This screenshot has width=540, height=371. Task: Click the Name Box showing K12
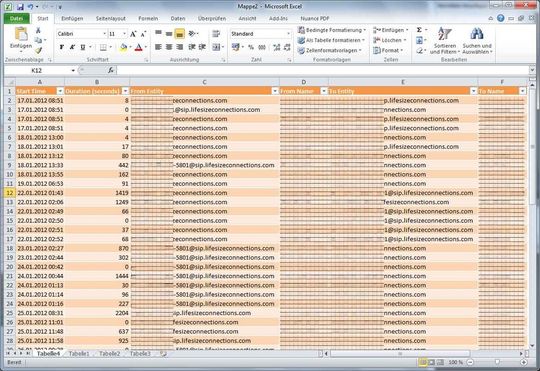tap(37, 70)
